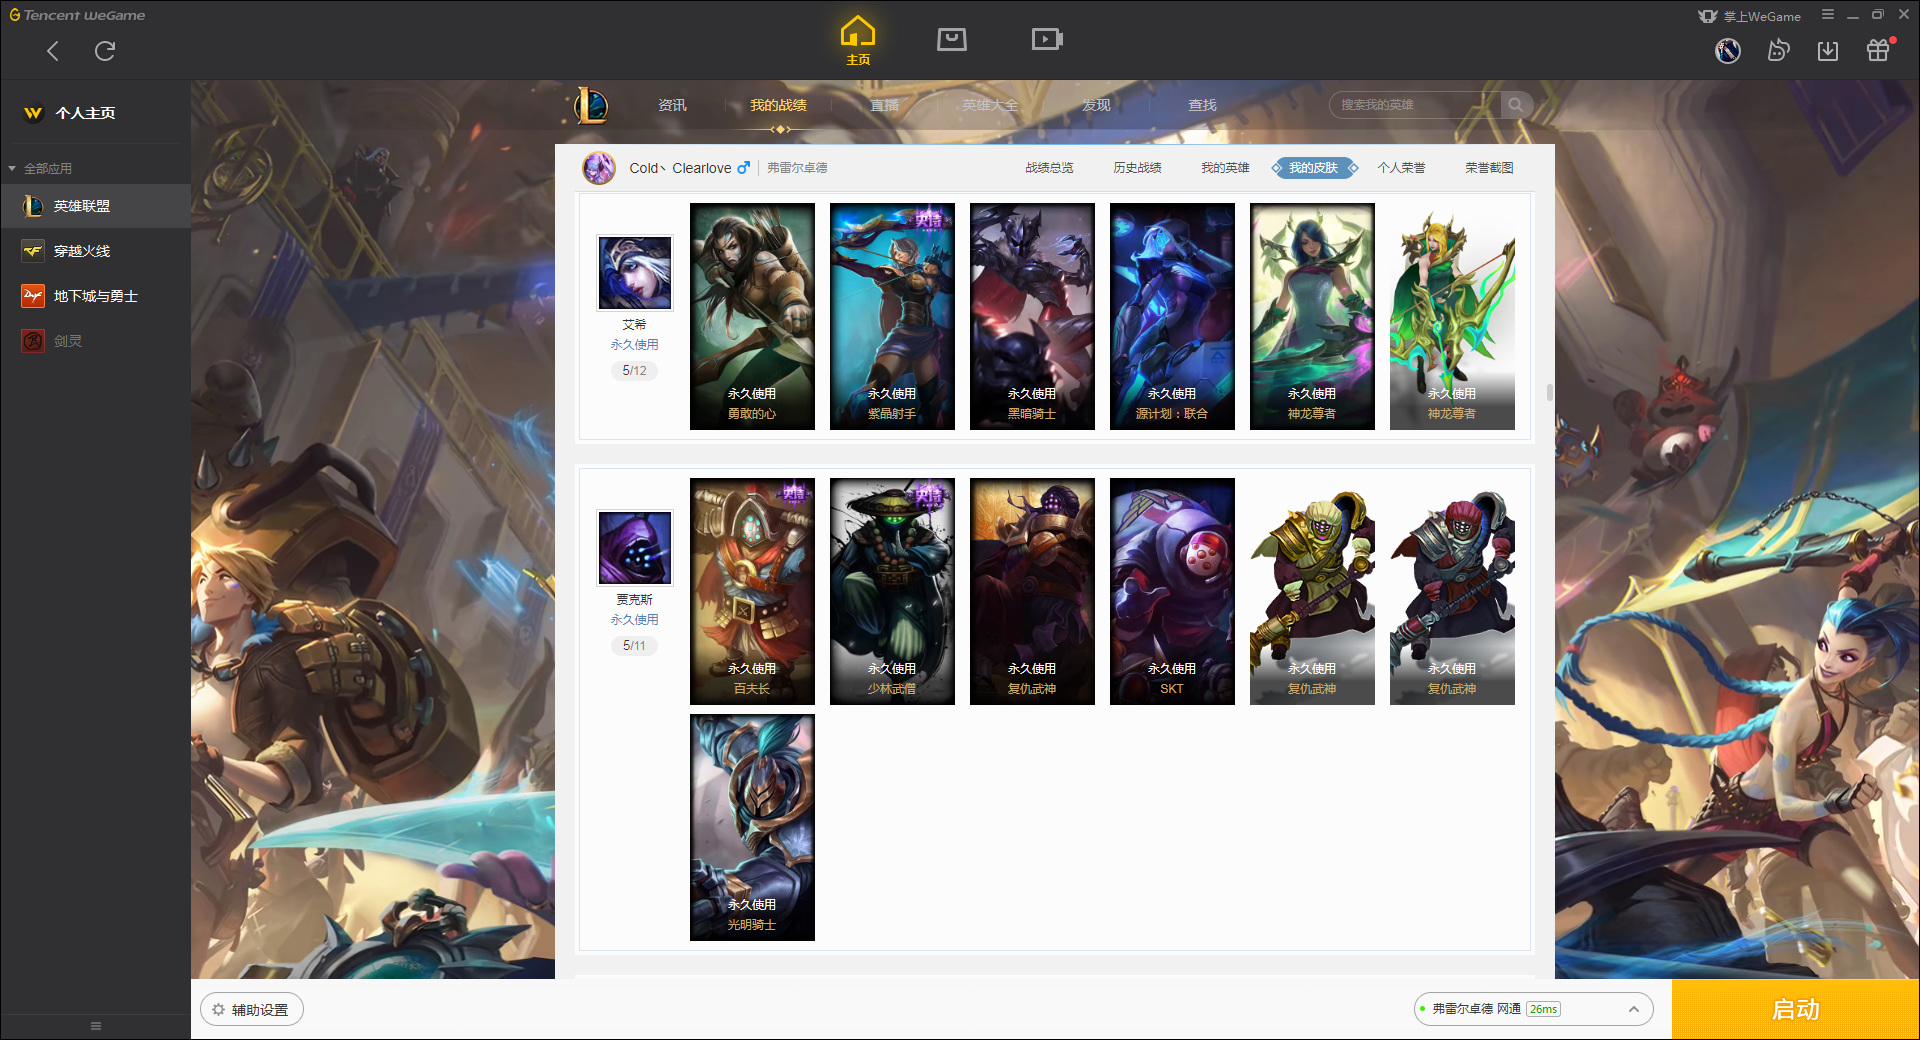1920x1040 pixels.
Task: Open the 黑暗骑士 skin card
Action: 1032,317
